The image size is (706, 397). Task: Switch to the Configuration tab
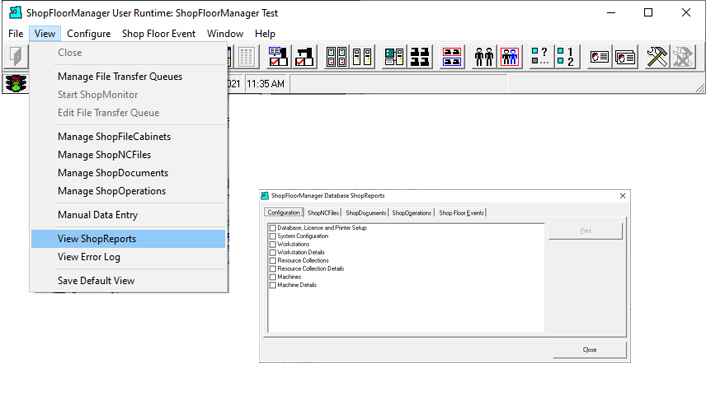click(x=284, y=212)
